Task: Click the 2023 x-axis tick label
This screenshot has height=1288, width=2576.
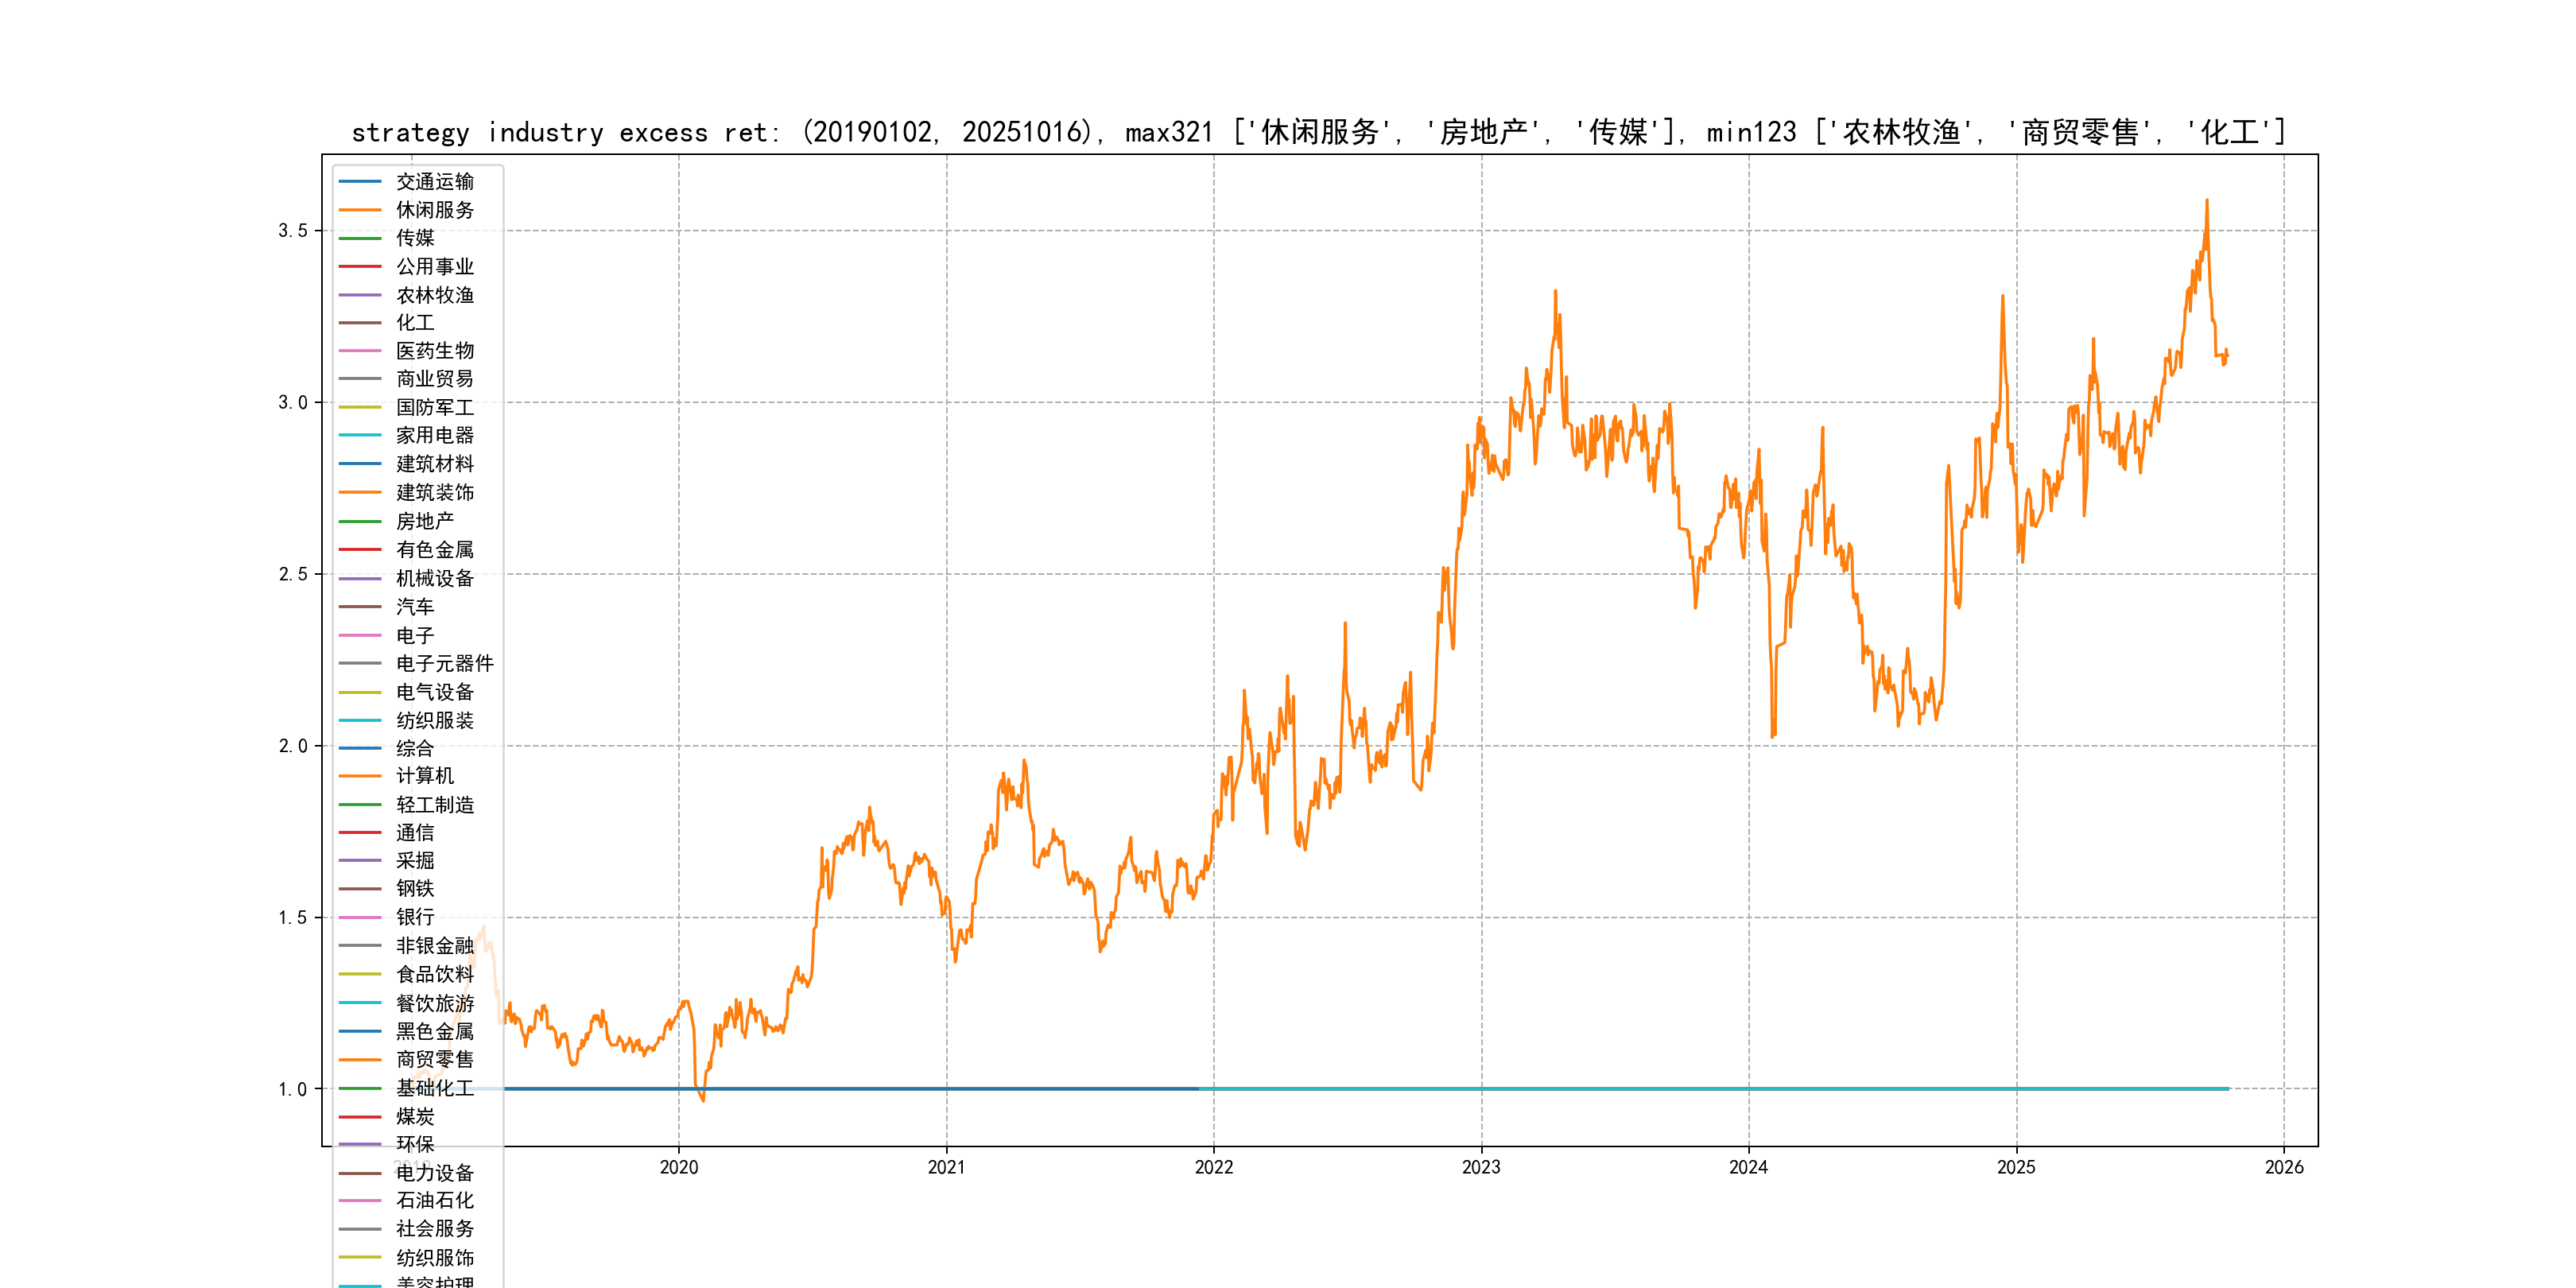Action: click(1481, 1167)
